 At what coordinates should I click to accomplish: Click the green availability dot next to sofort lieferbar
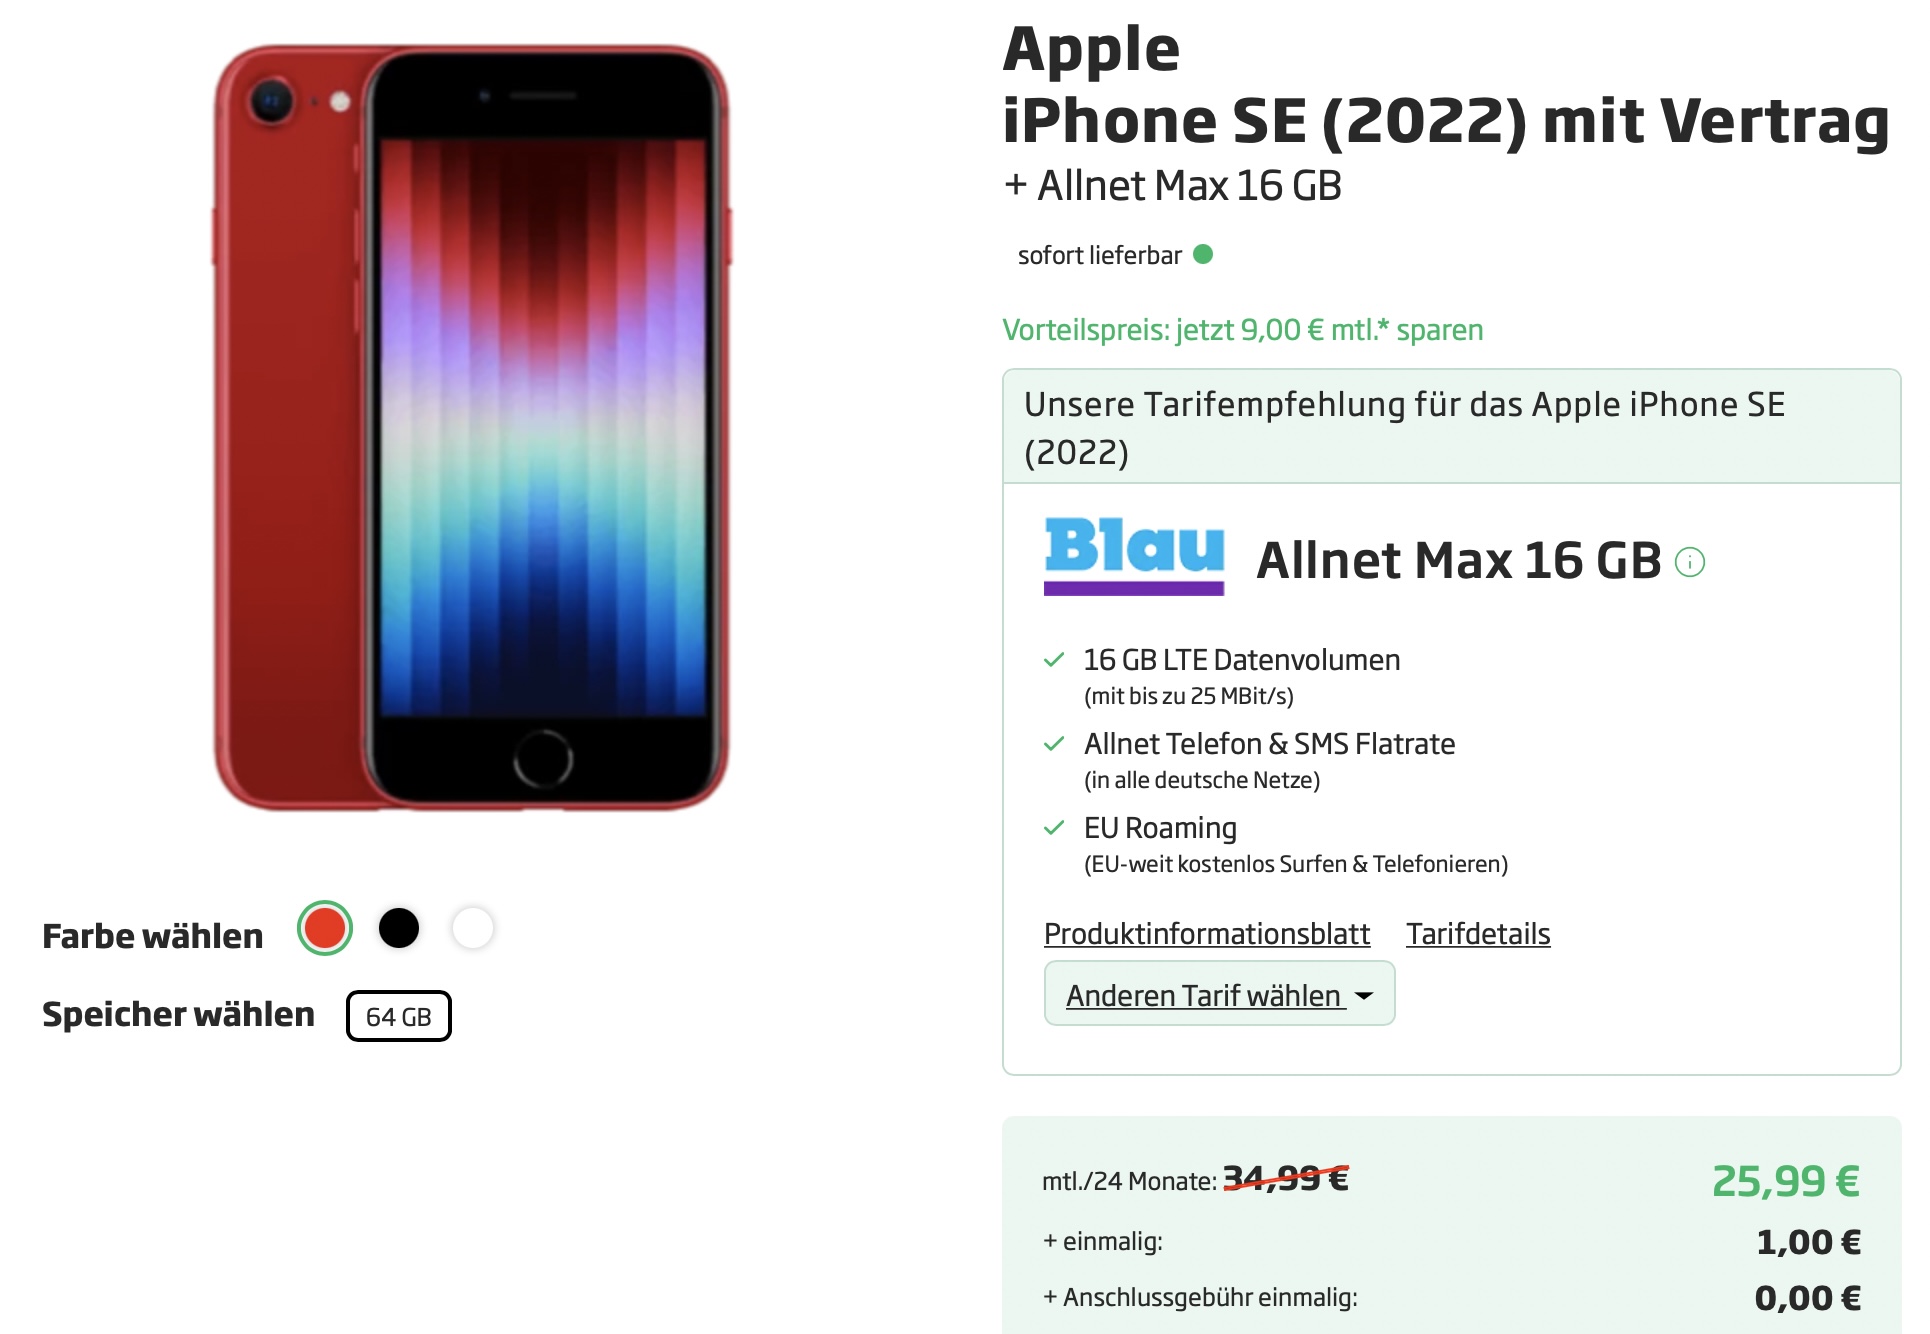(1203, 254)
